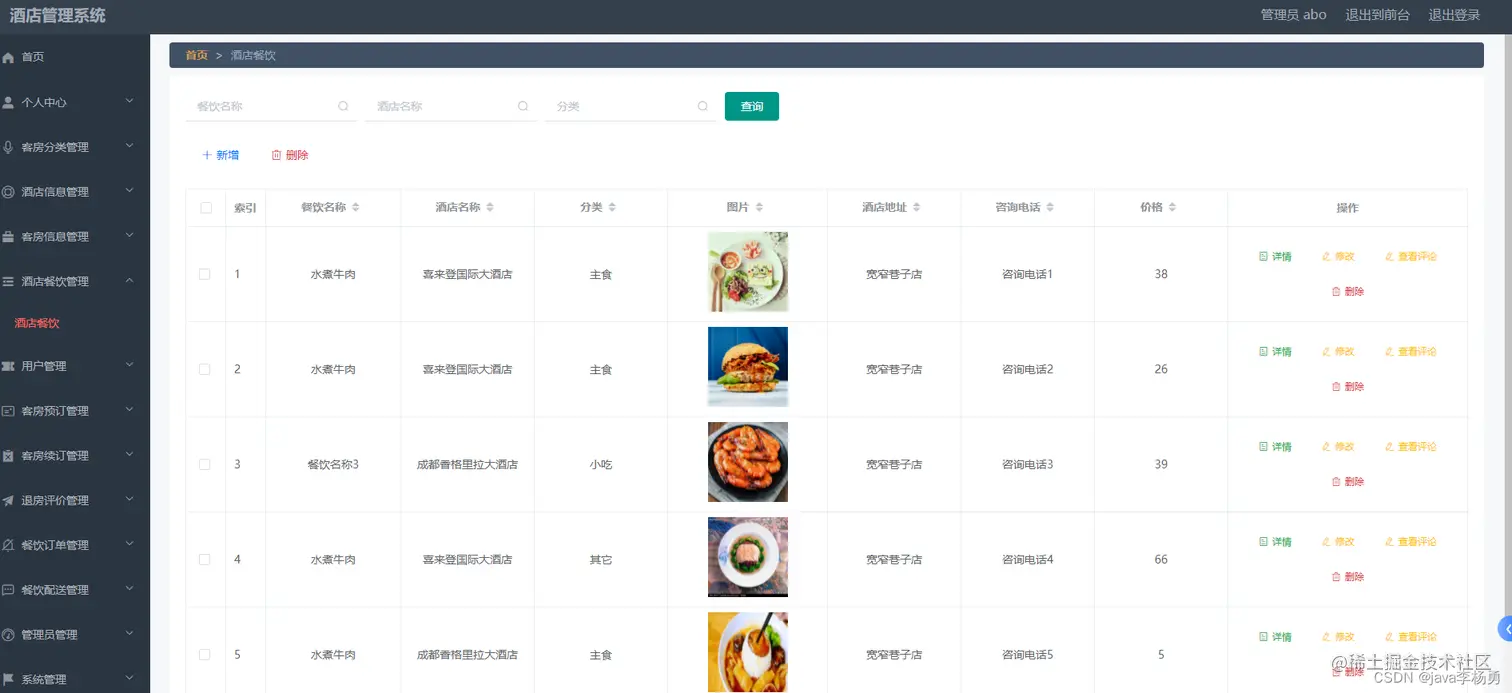Click the green 查询 button

[752, 106]
